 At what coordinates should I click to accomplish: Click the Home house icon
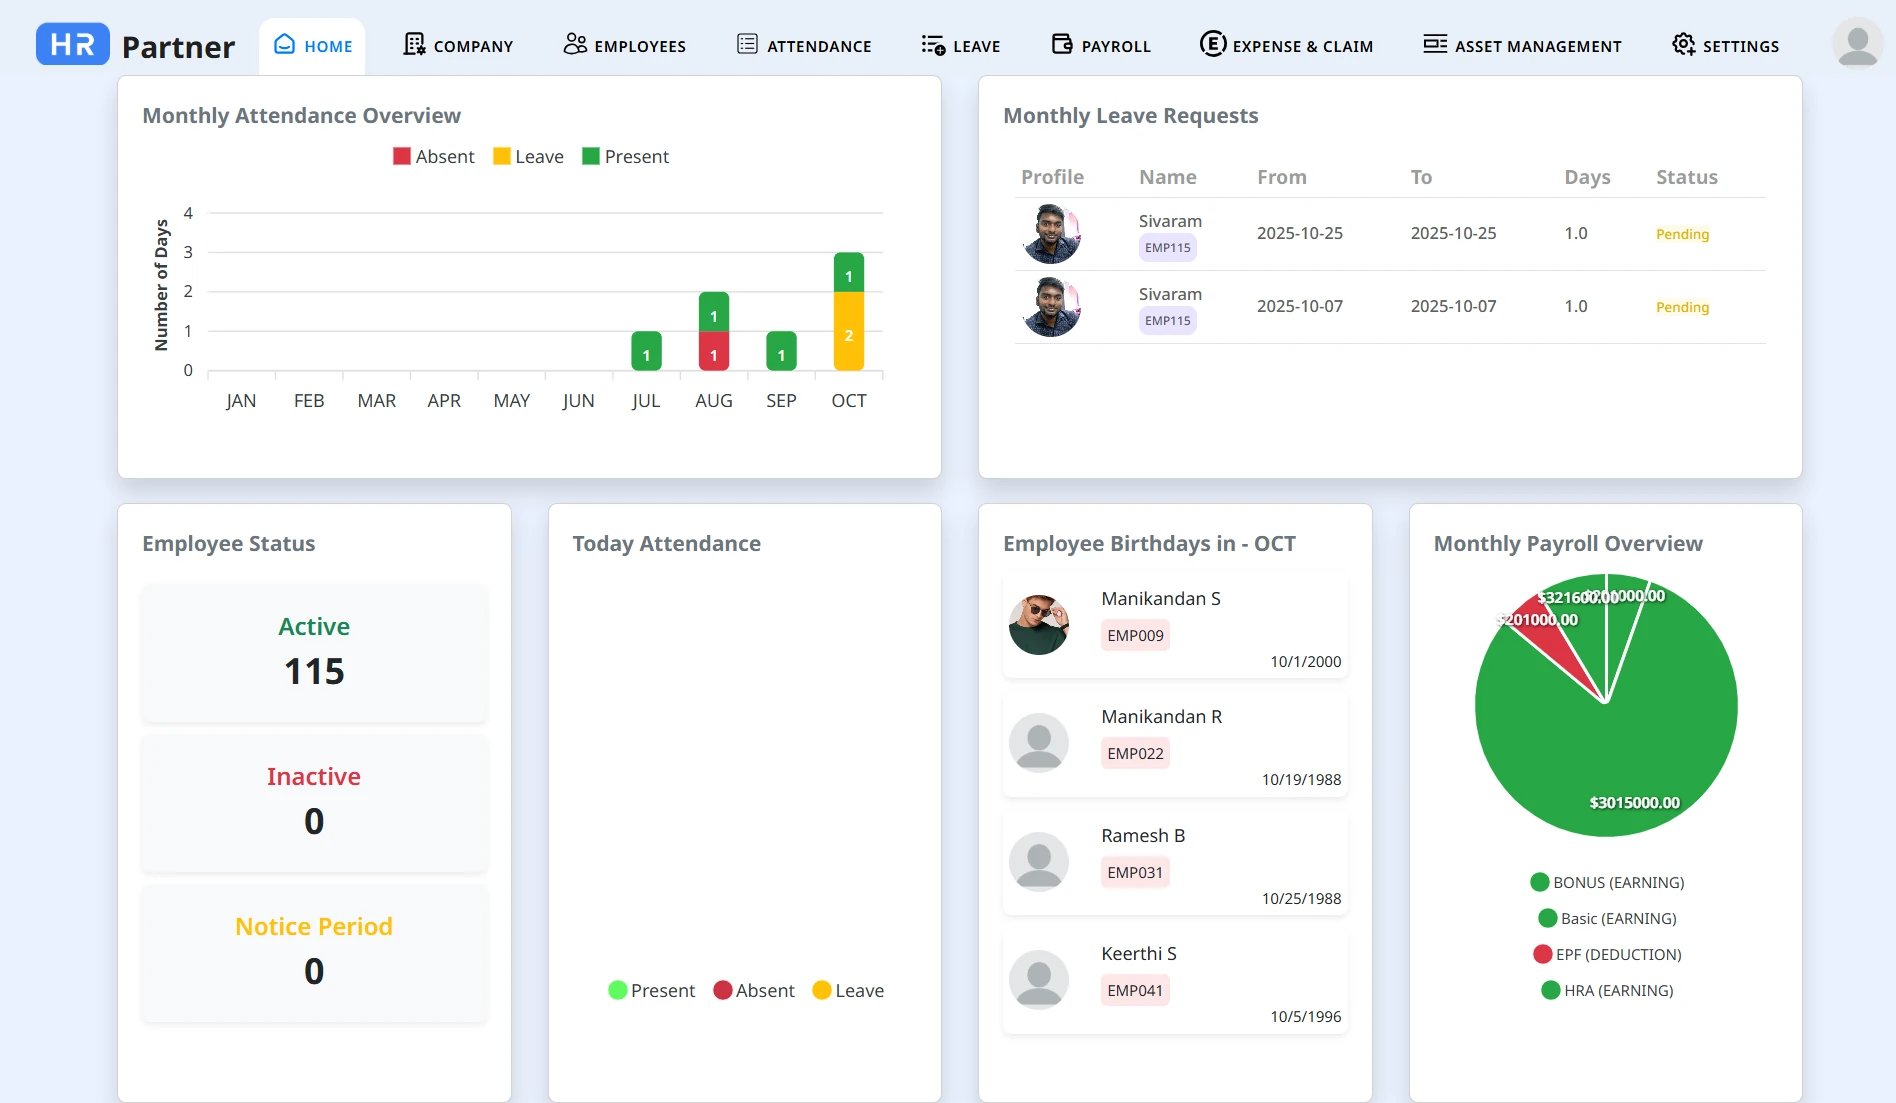(285, 45)
